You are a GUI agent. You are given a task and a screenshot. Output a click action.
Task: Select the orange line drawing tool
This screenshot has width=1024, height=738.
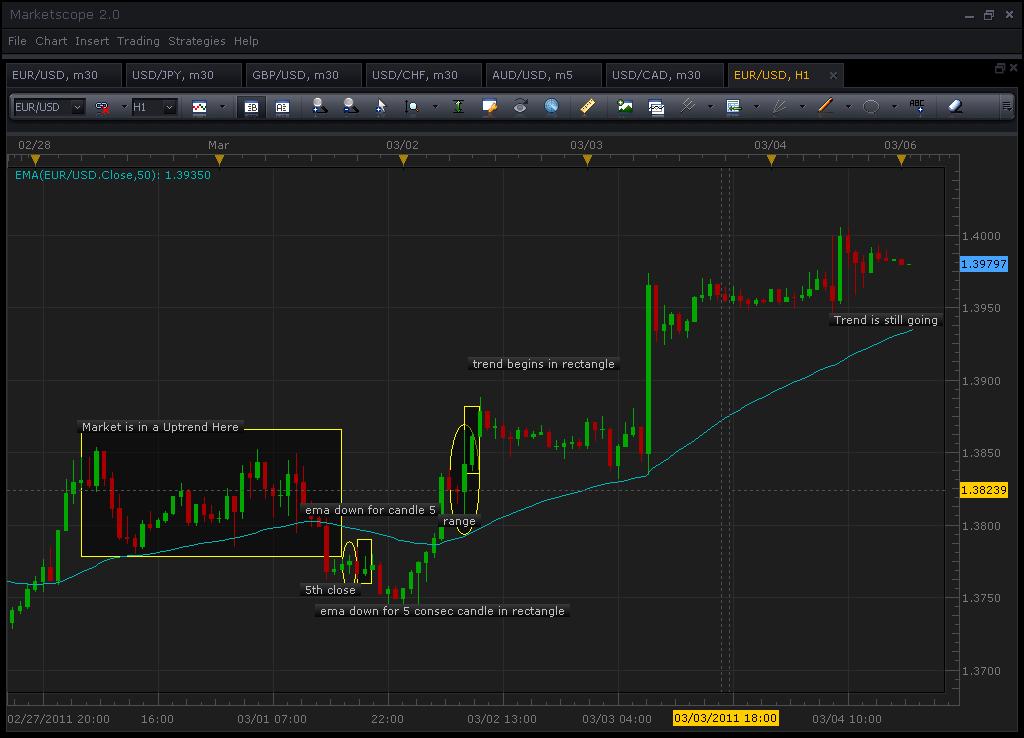point(825,106)
